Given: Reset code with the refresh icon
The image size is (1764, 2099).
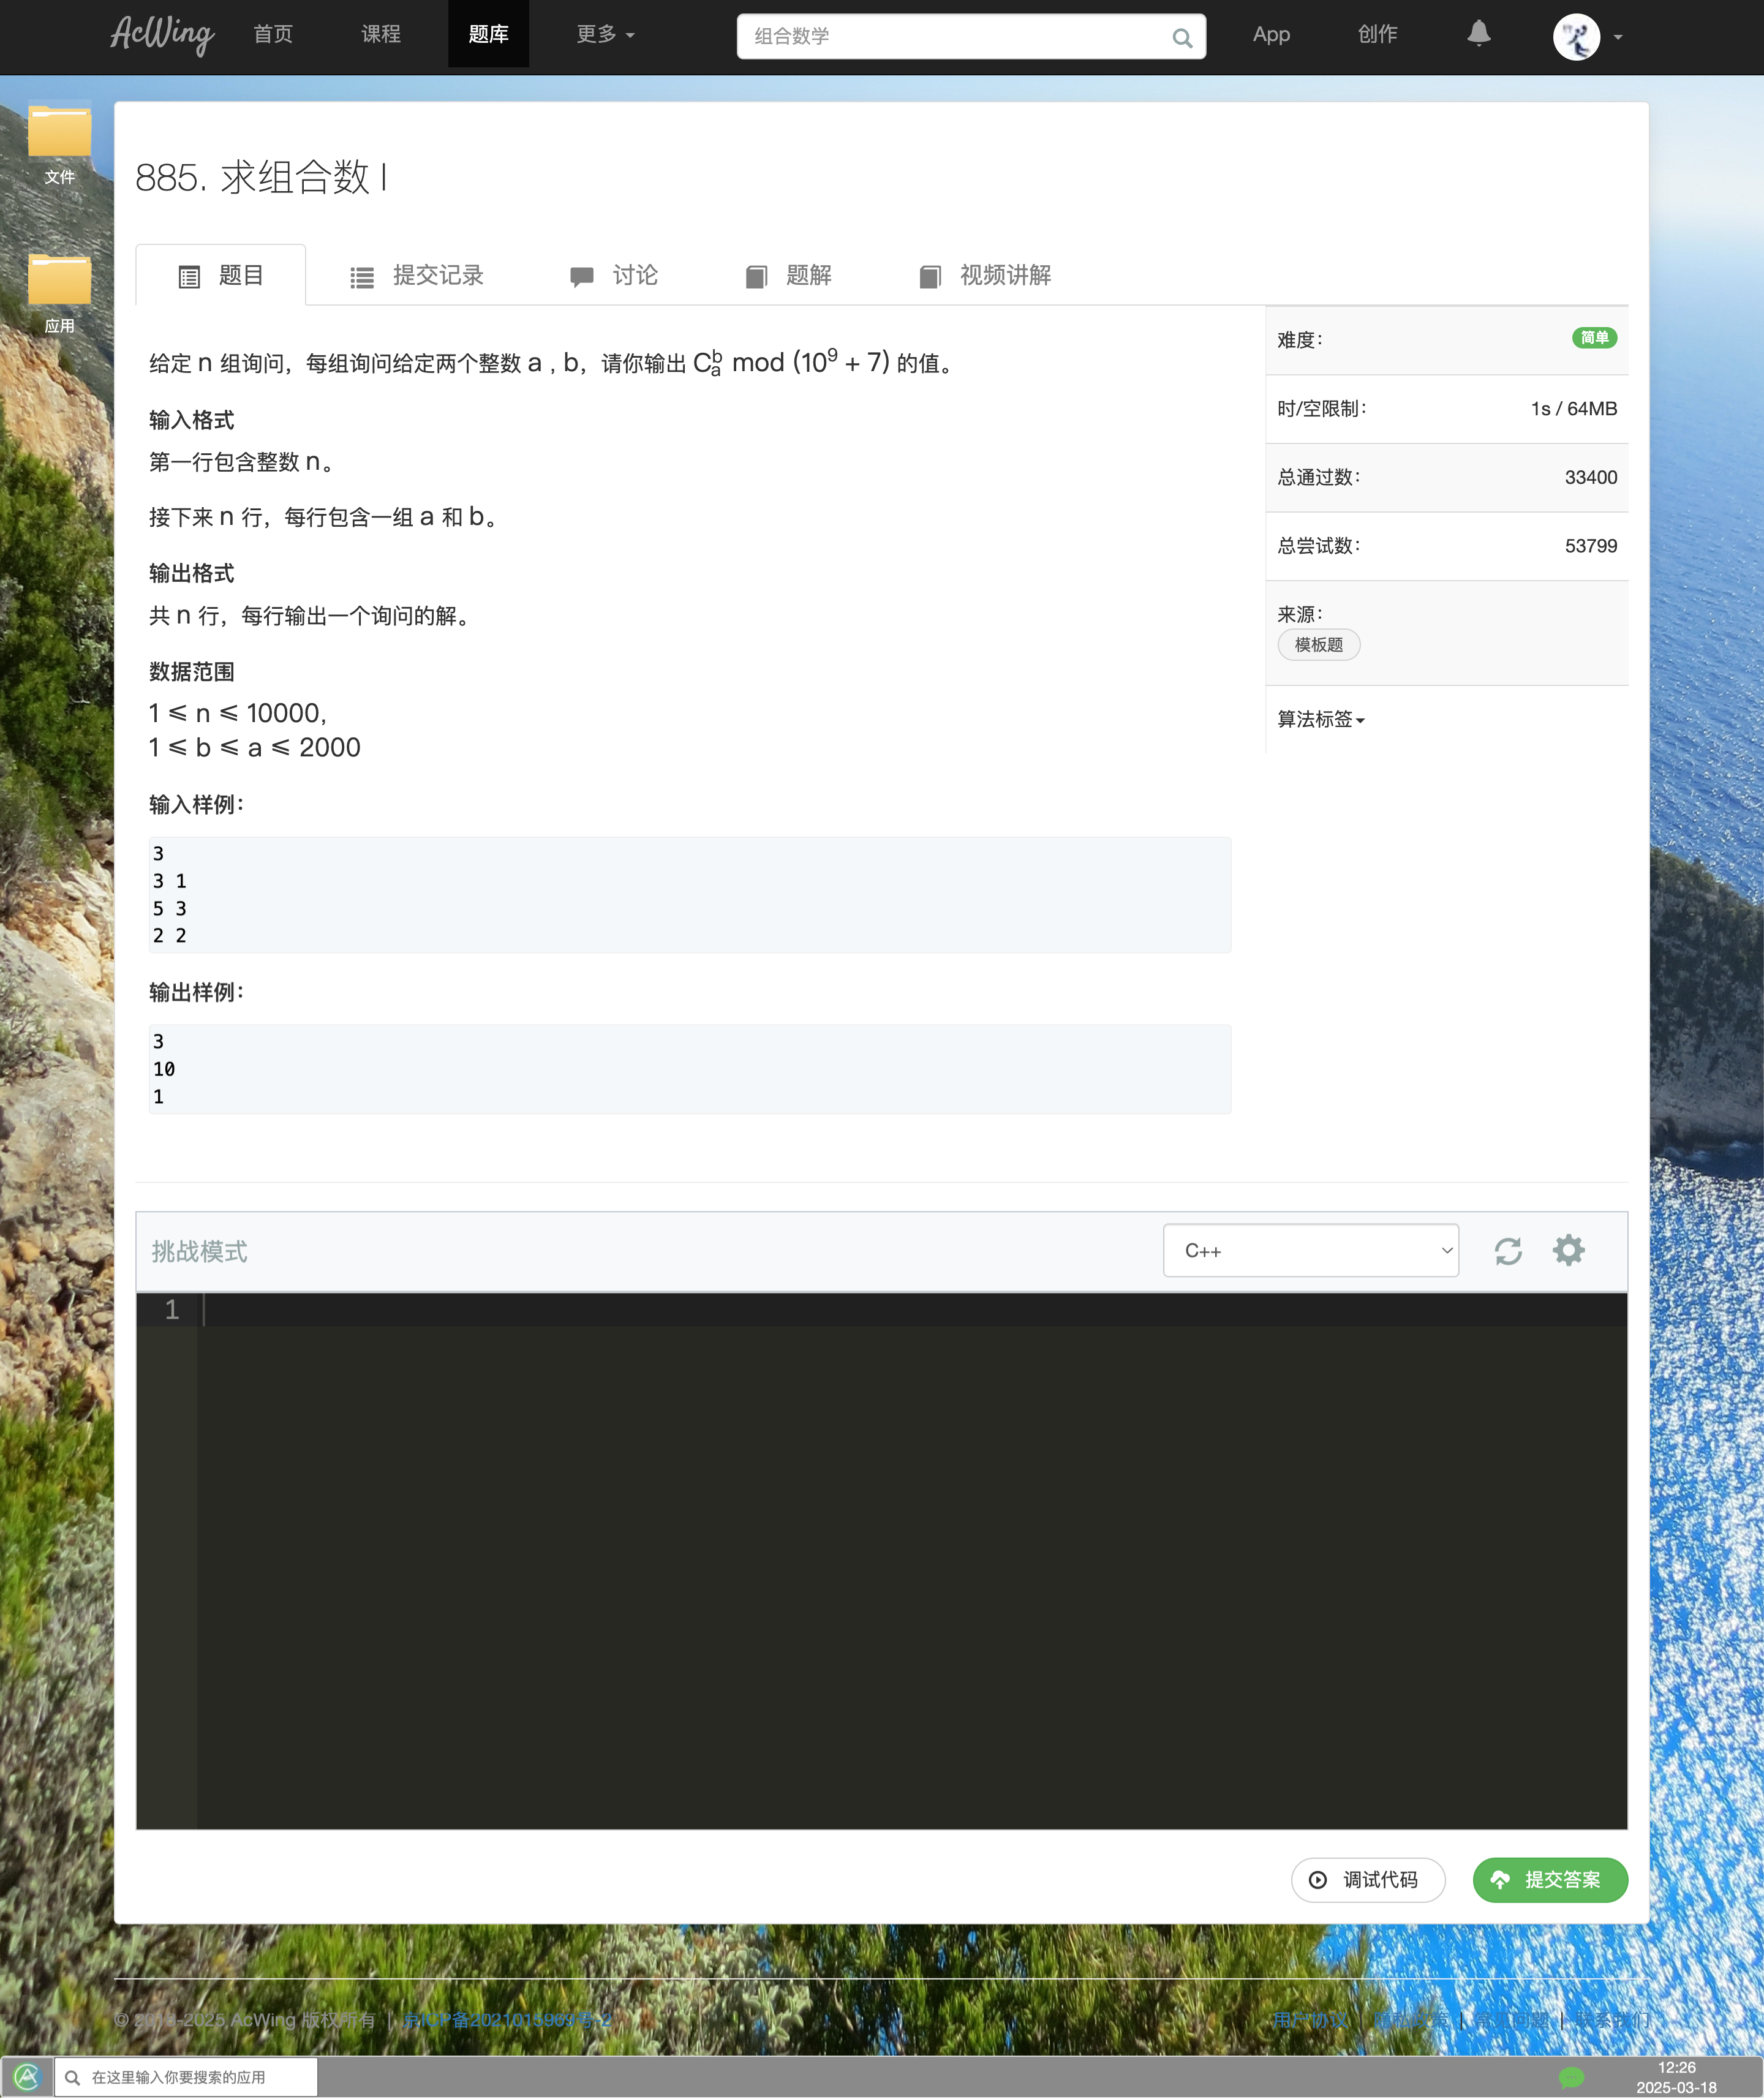Looking at the screenshot, I should 1508,1251.
